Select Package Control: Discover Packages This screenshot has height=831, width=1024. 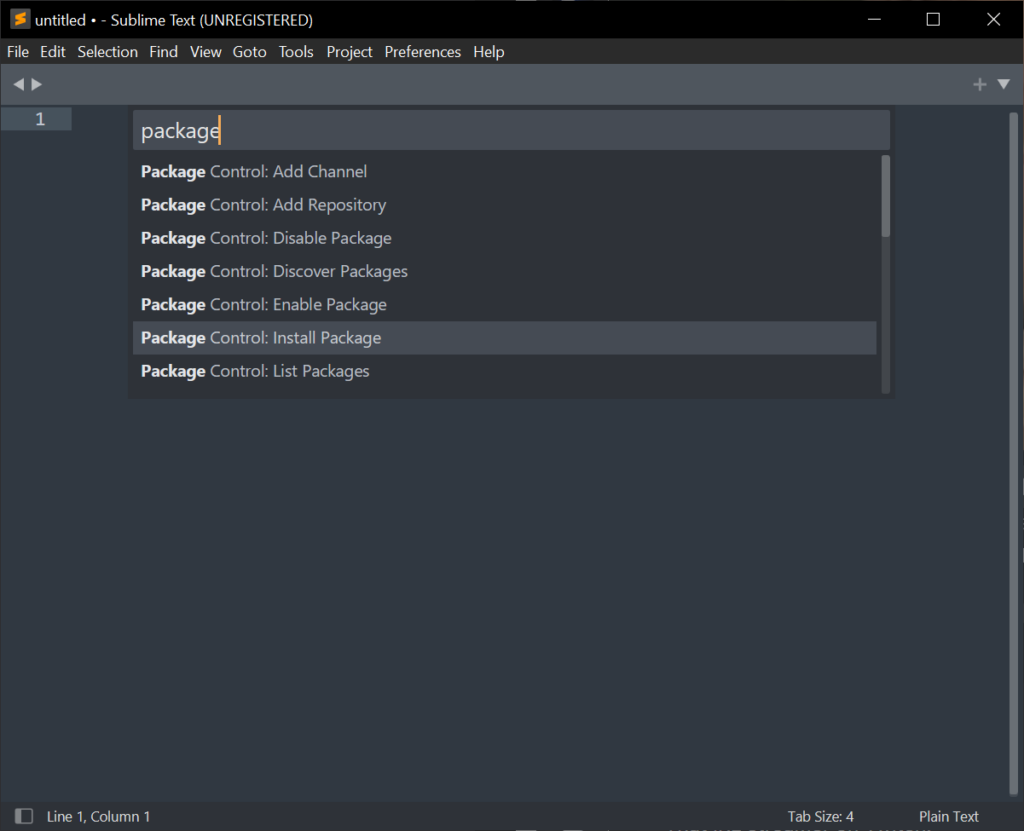click(504, 272)
